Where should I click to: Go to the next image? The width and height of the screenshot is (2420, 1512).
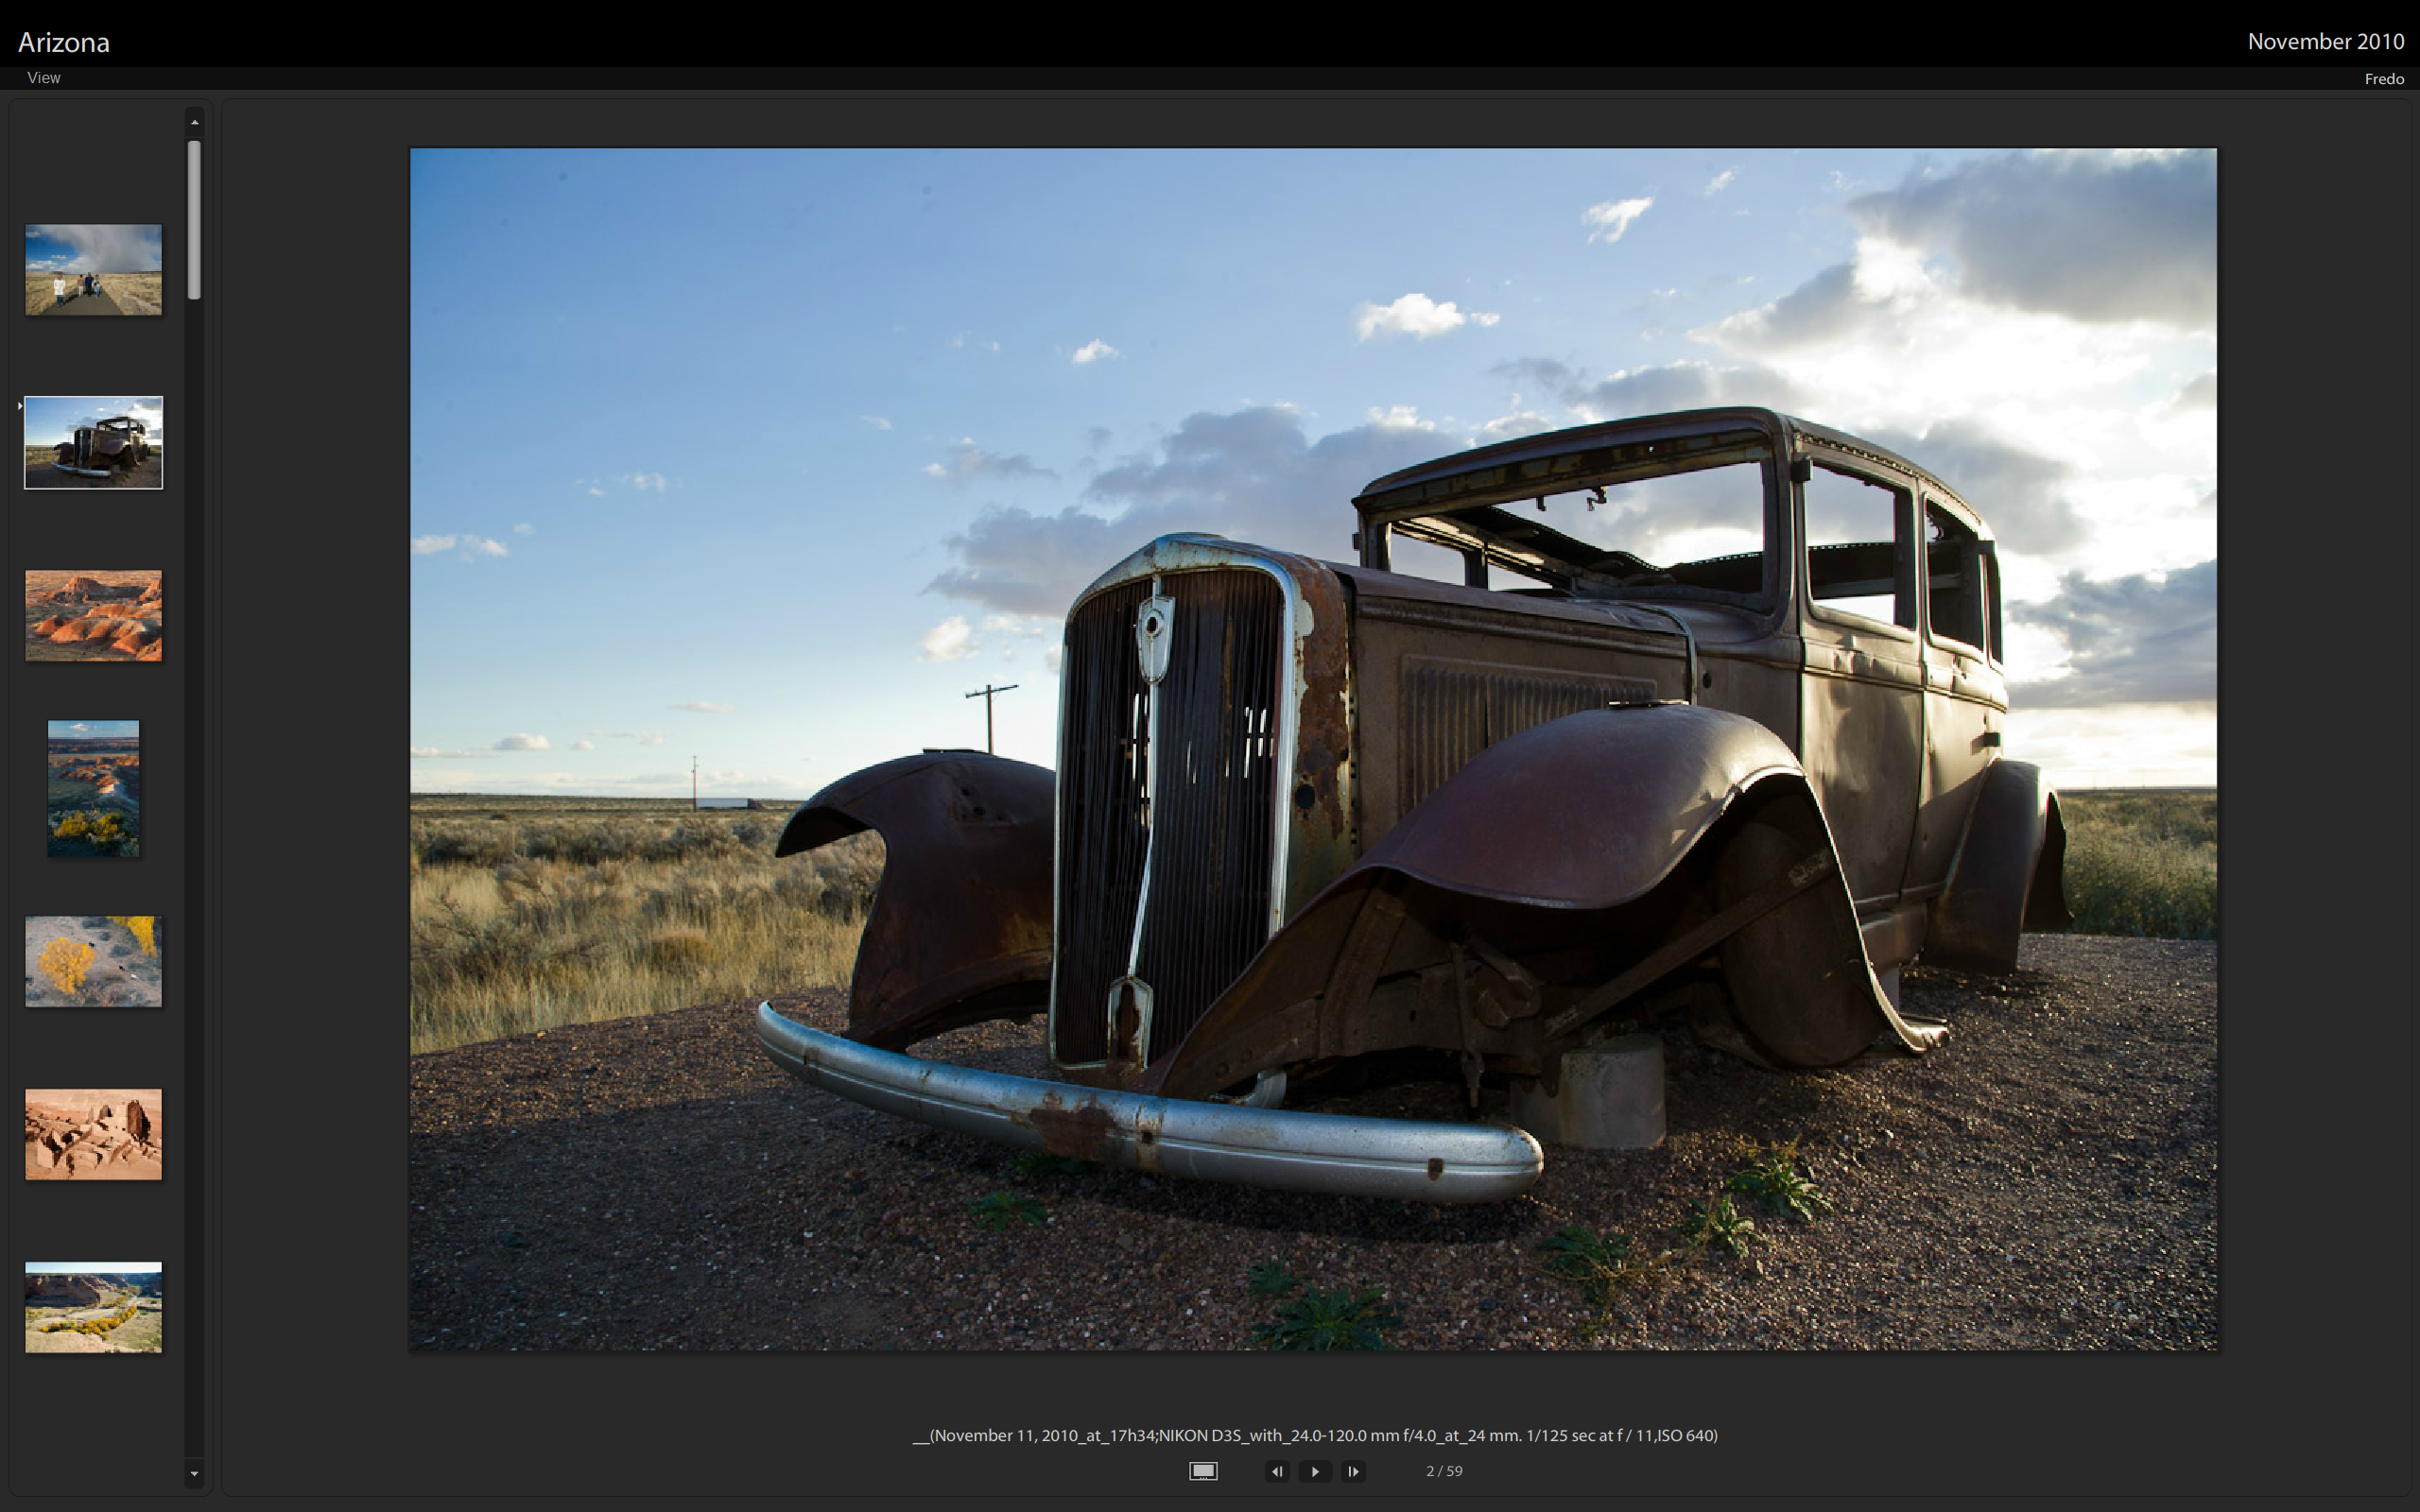(x=1353, y=1471)
